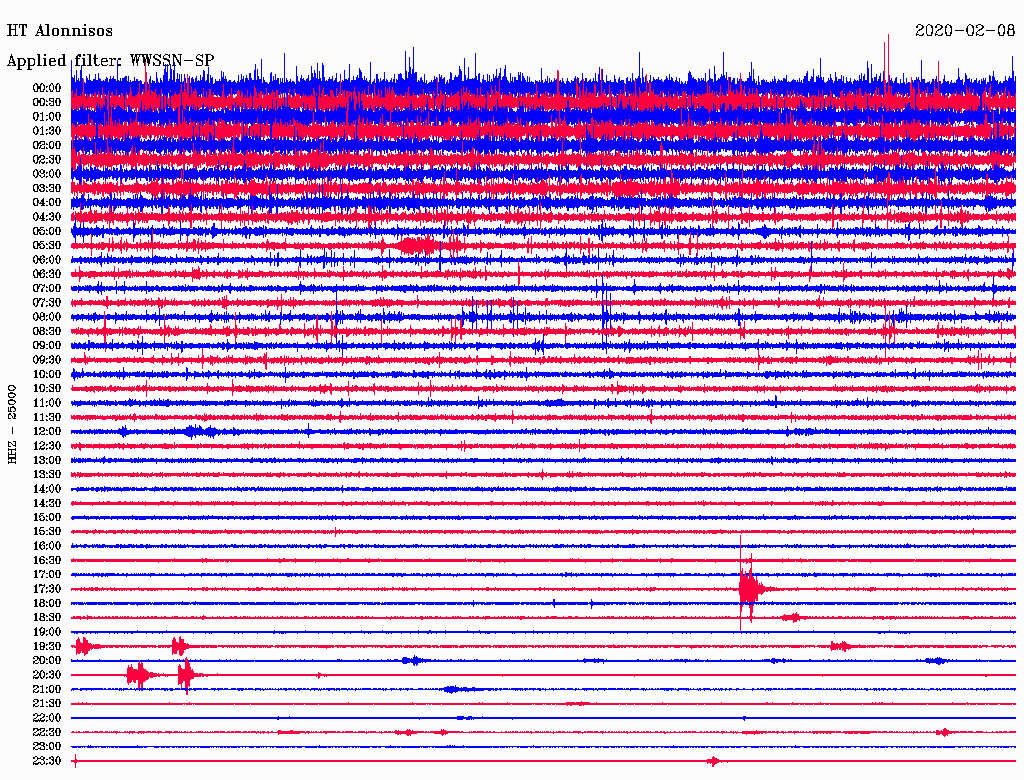Select the 06:00 time row label
Screen dimensions: 1024x780
(47, 260)
